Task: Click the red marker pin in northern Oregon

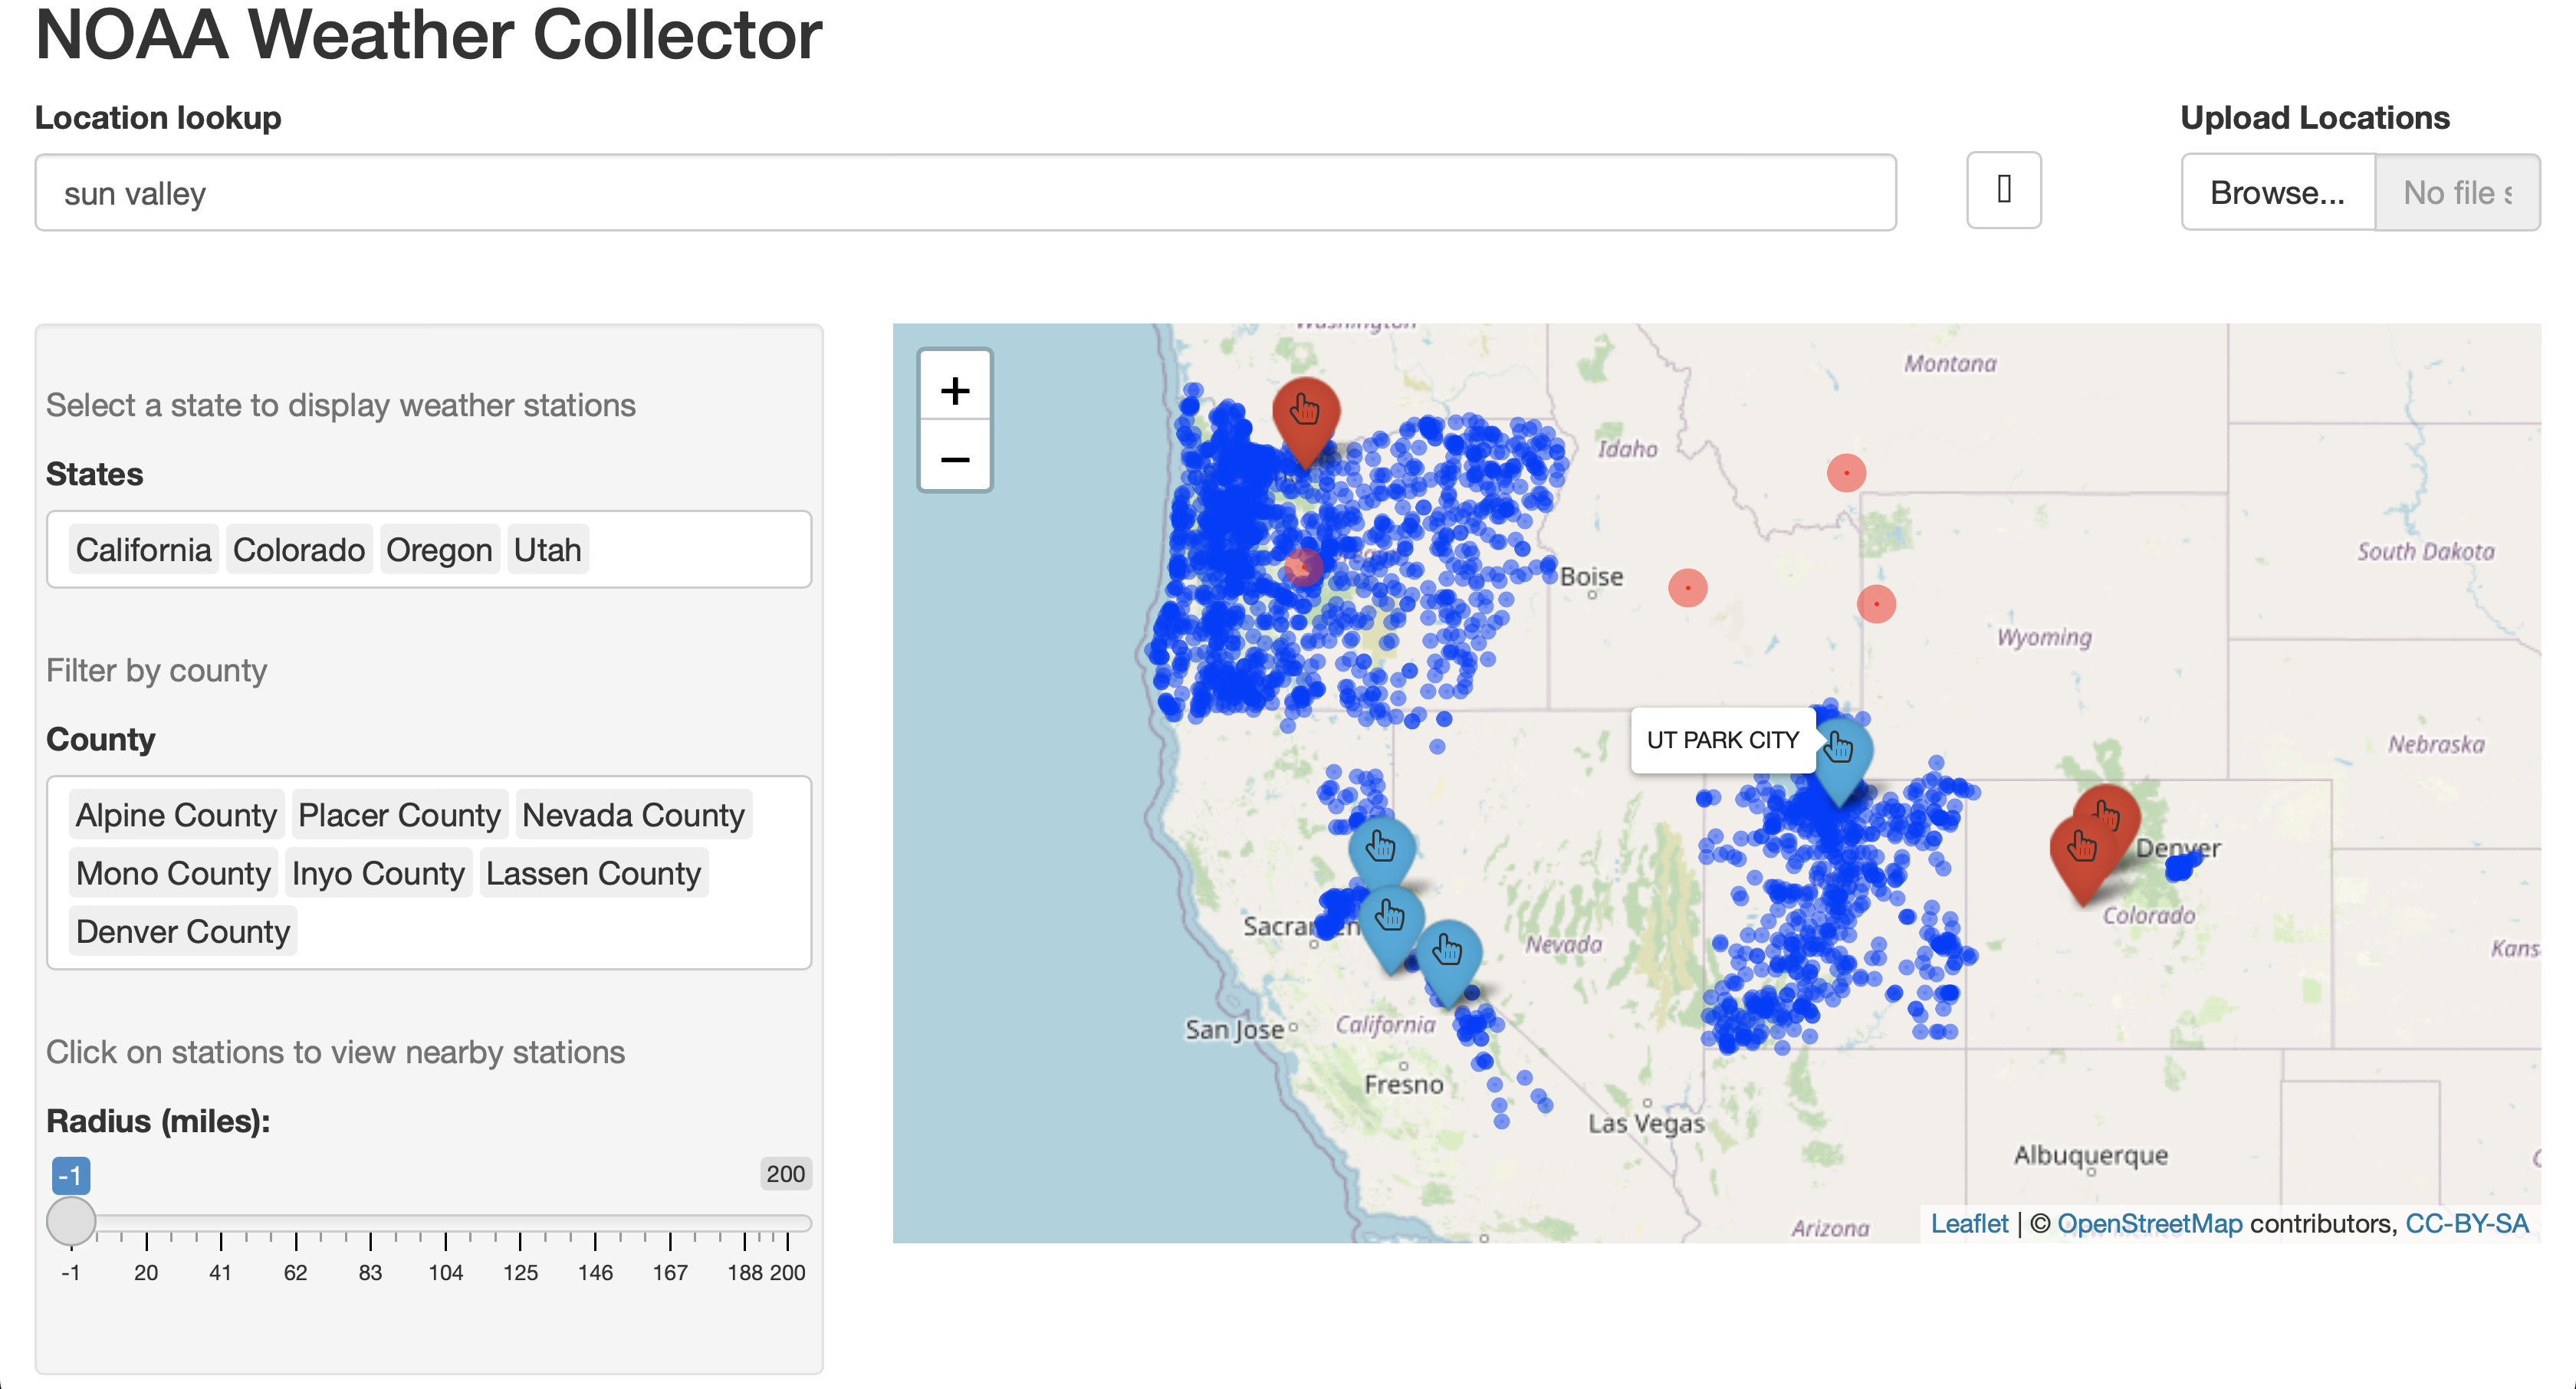Action: [1305, 414]
